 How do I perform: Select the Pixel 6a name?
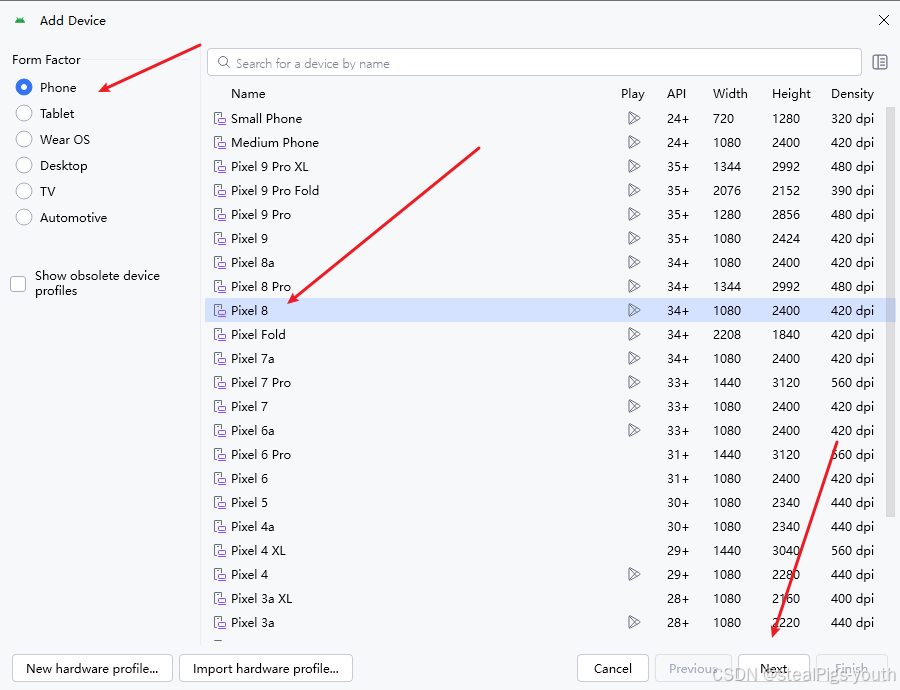tap(253, 431)
